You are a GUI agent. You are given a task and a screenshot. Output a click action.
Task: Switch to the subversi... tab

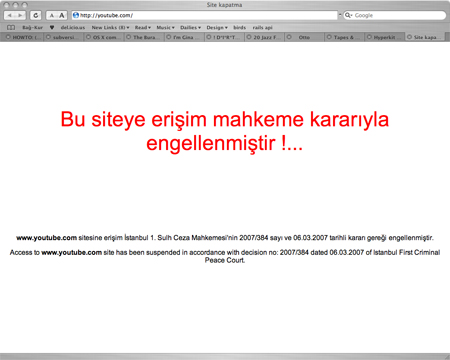coord(64,37)
